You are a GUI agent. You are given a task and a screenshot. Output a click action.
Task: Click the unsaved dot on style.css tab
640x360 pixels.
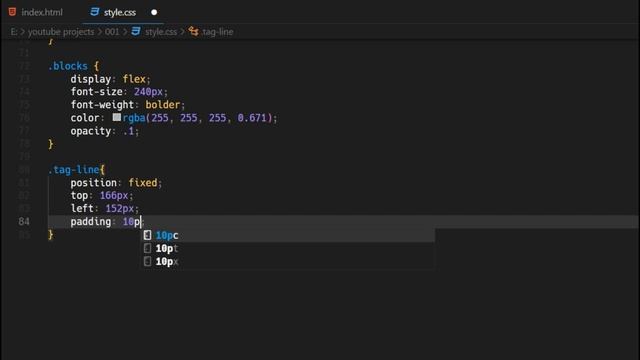tap(154, 12)
